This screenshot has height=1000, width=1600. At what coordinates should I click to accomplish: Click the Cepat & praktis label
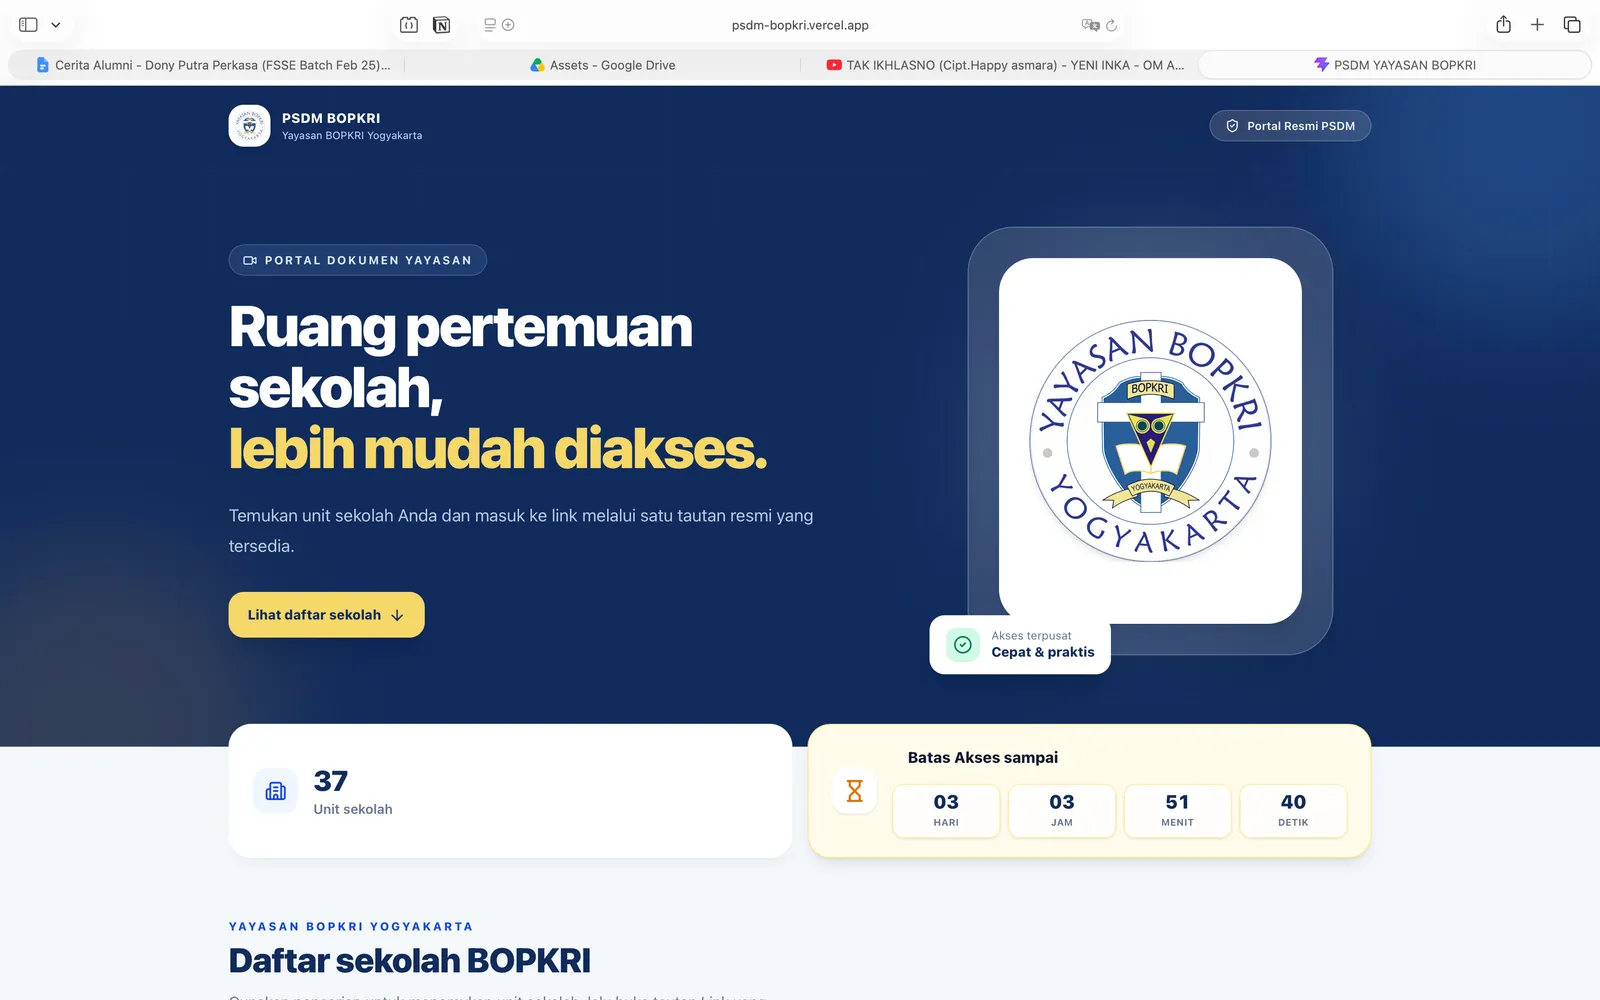point(1043,652)
